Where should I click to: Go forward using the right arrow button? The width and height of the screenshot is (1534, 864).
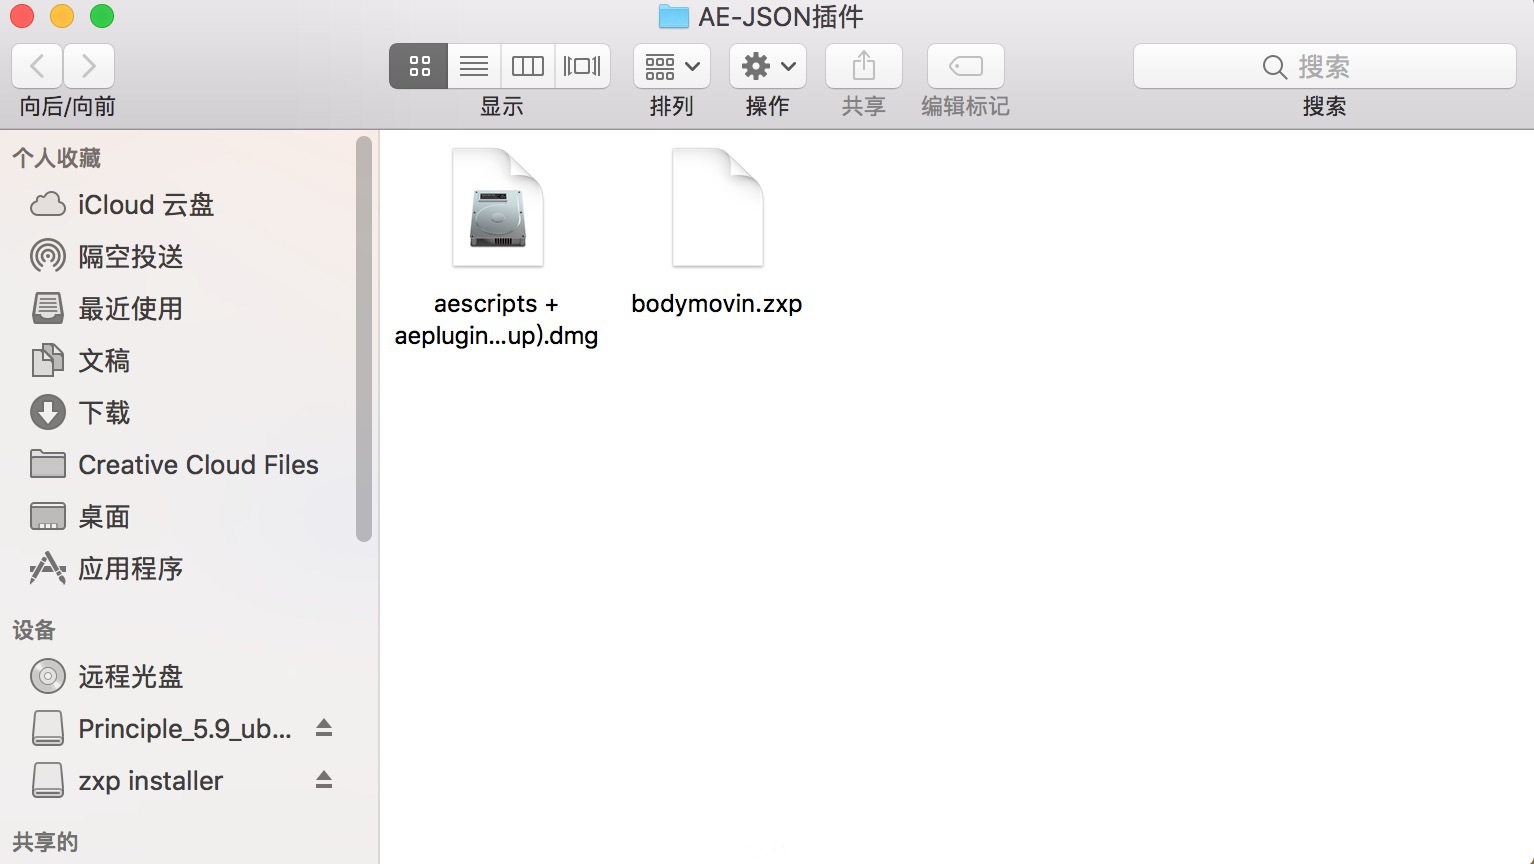point(89,66)
